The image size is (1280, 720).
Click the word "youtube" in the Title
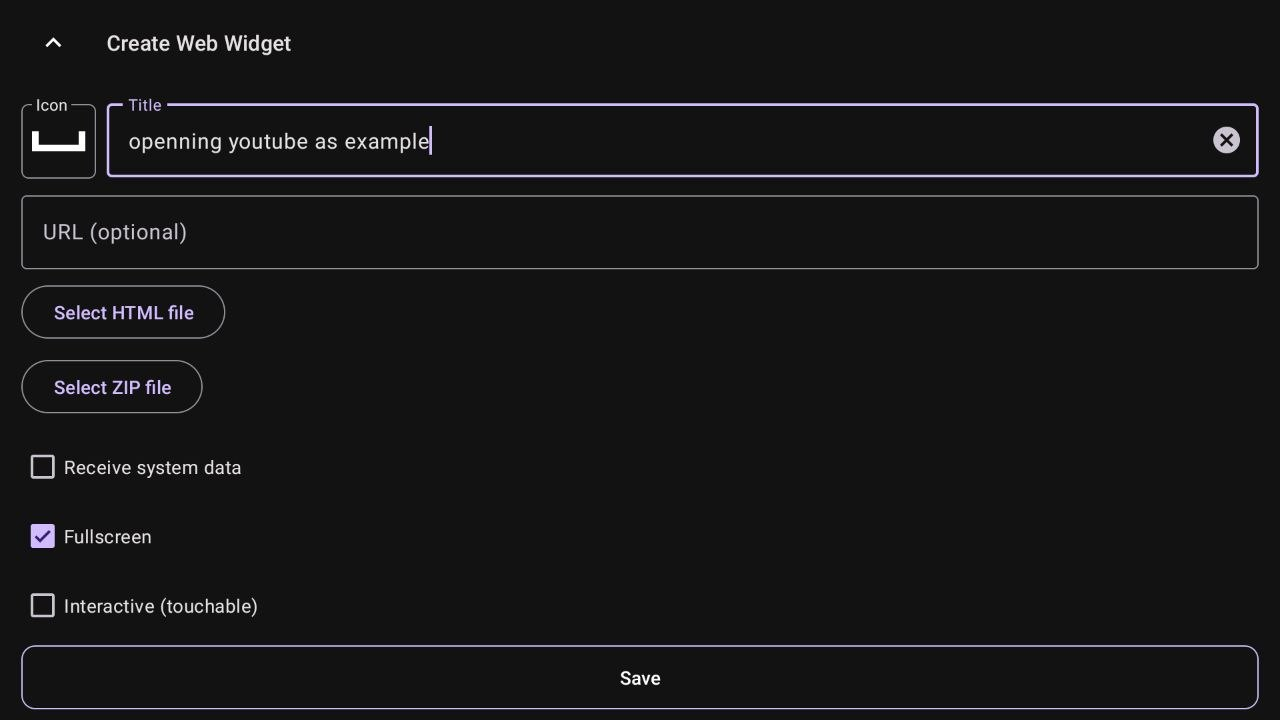coord(267,142)
